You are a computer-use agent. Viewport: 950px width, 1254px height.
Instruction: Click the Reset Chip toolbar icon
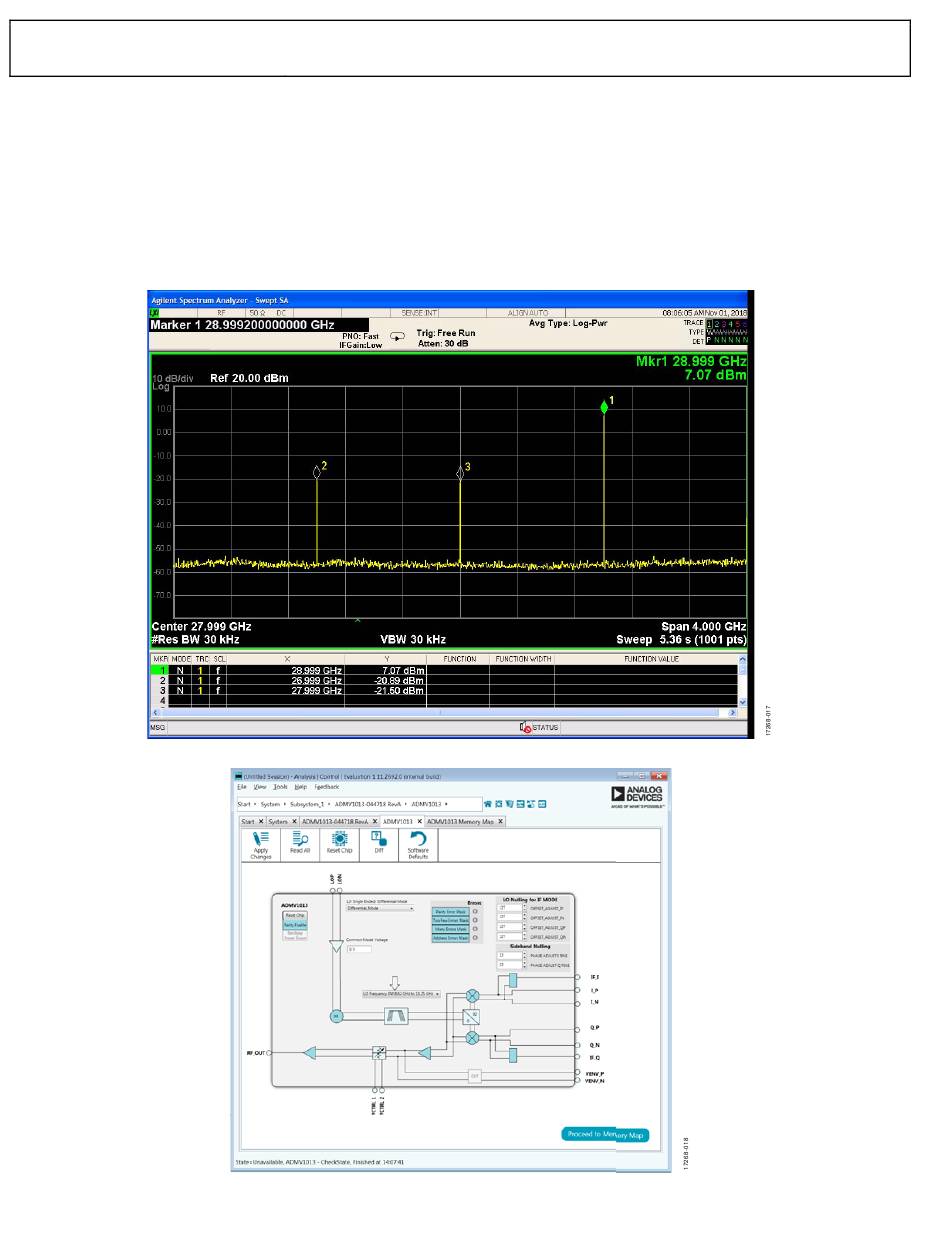click(x=339, y=845)
